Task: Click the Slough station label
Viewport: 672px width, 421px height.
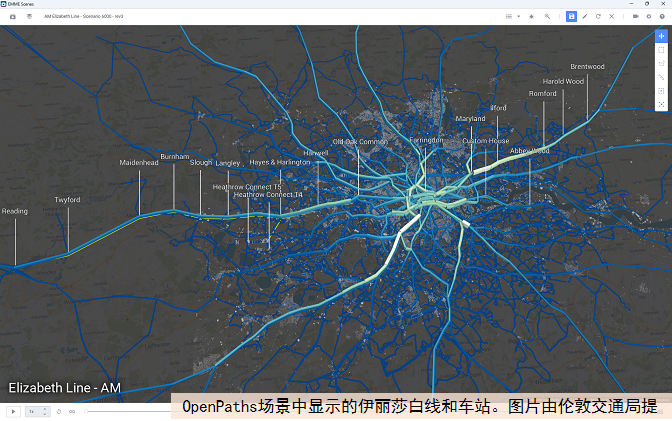Action: [x=201, y=162]
